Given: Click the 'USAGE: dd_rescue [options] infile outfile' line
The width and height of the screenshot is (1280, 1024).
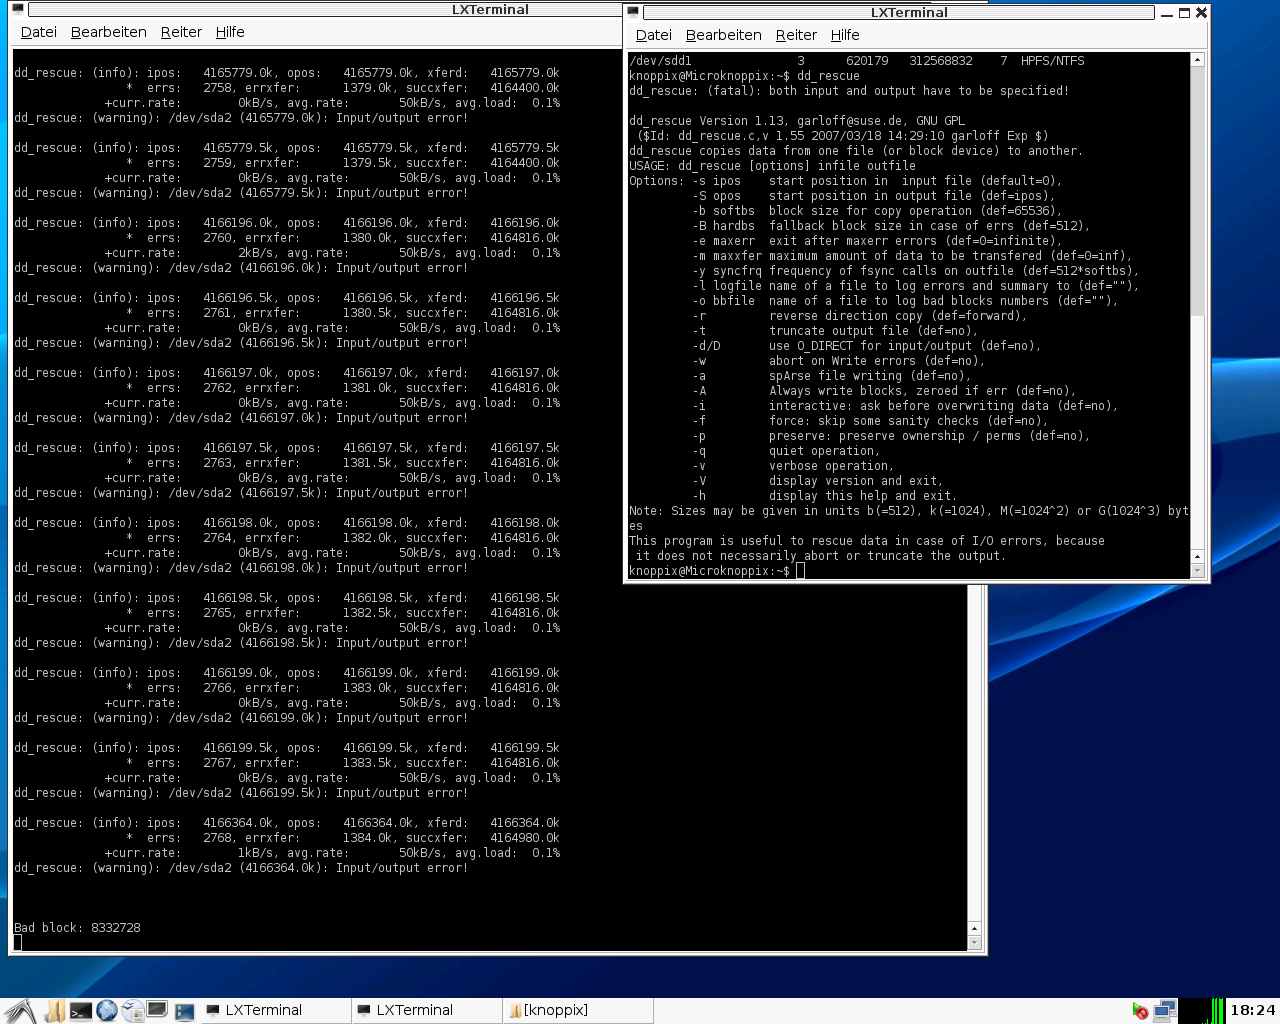Looking at the screenshot, I should 772,166.
